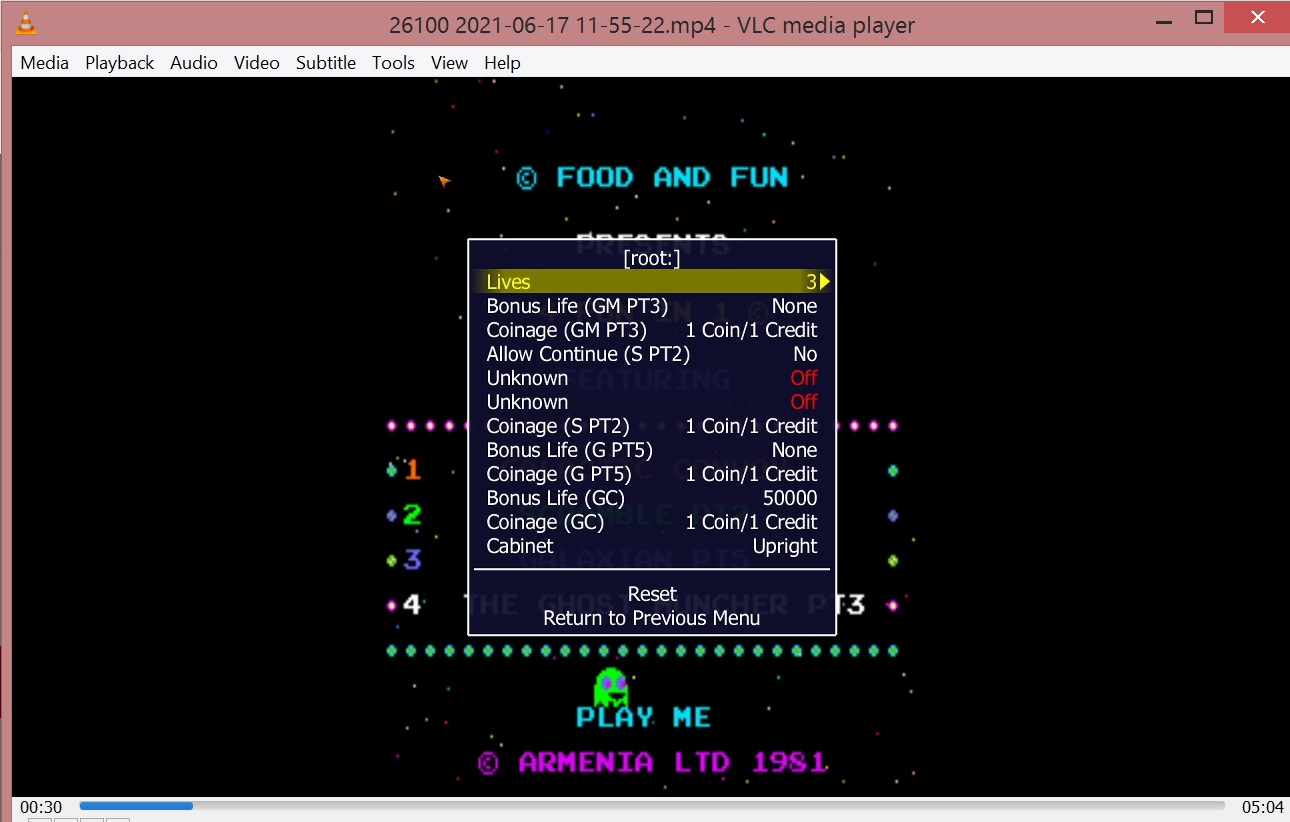Open the Tools menu
This screenshot has width=1290, height=822.
393,63
